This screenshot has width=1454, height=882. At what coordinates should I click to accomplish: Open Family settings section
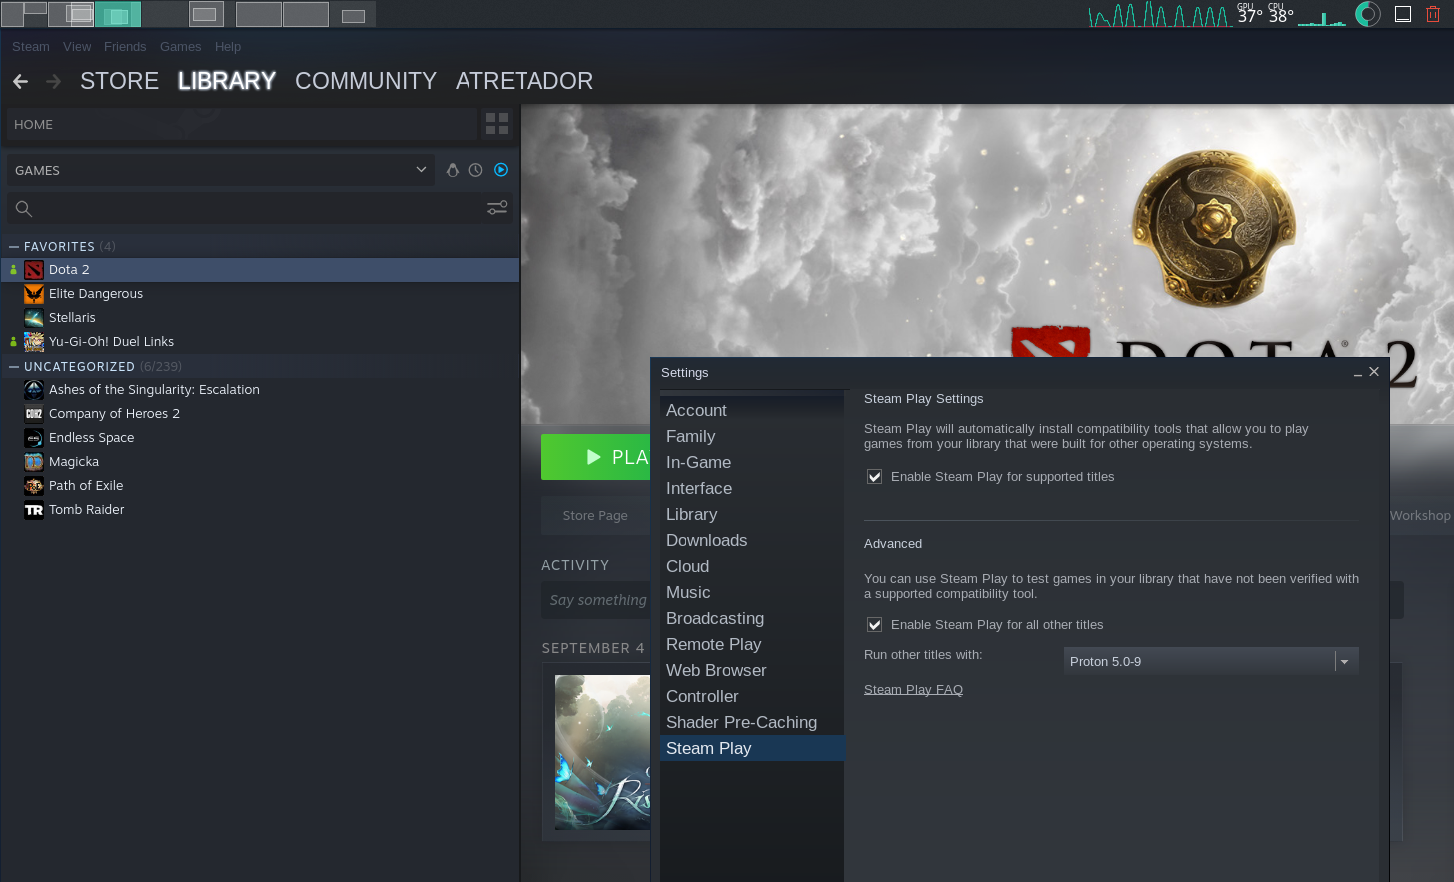752,436
